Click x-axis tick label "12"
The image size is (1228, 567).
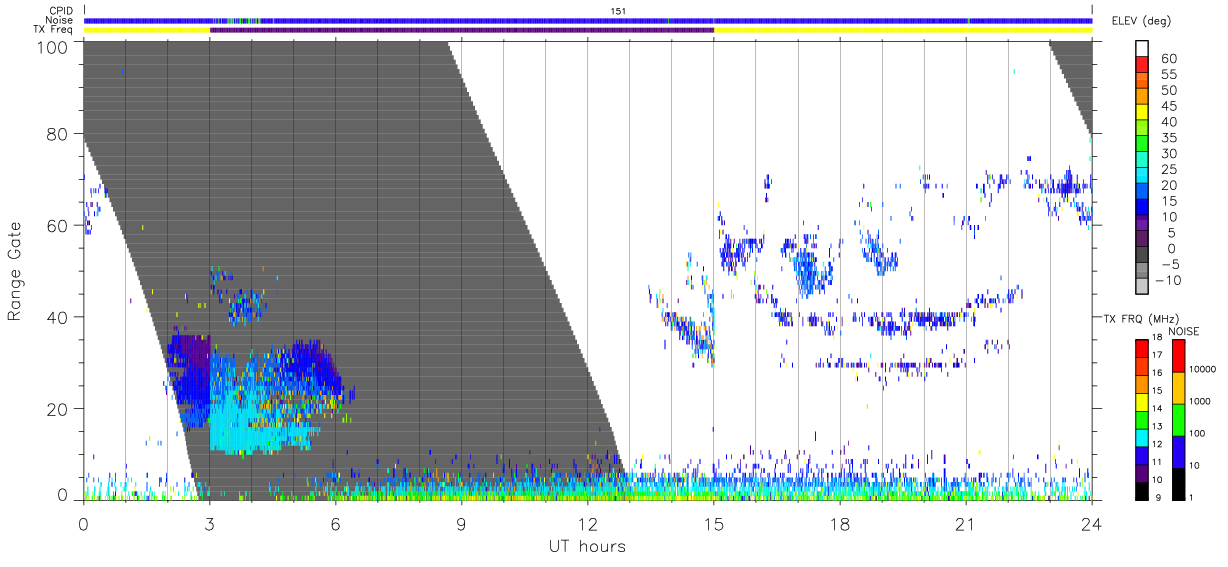587,523
